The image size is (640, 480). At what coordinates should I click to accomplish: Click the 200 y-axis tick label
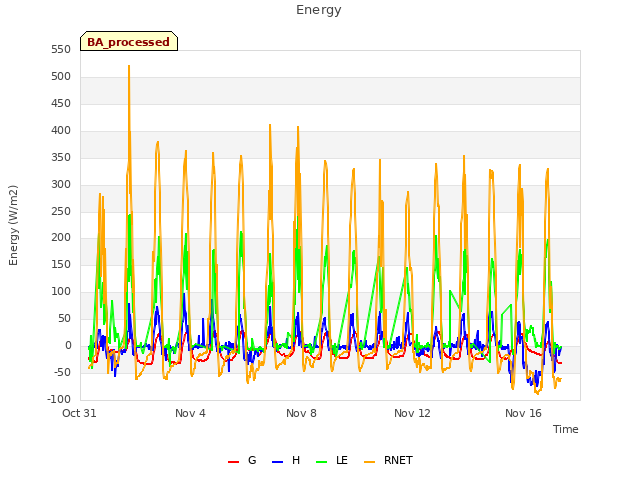61,238
